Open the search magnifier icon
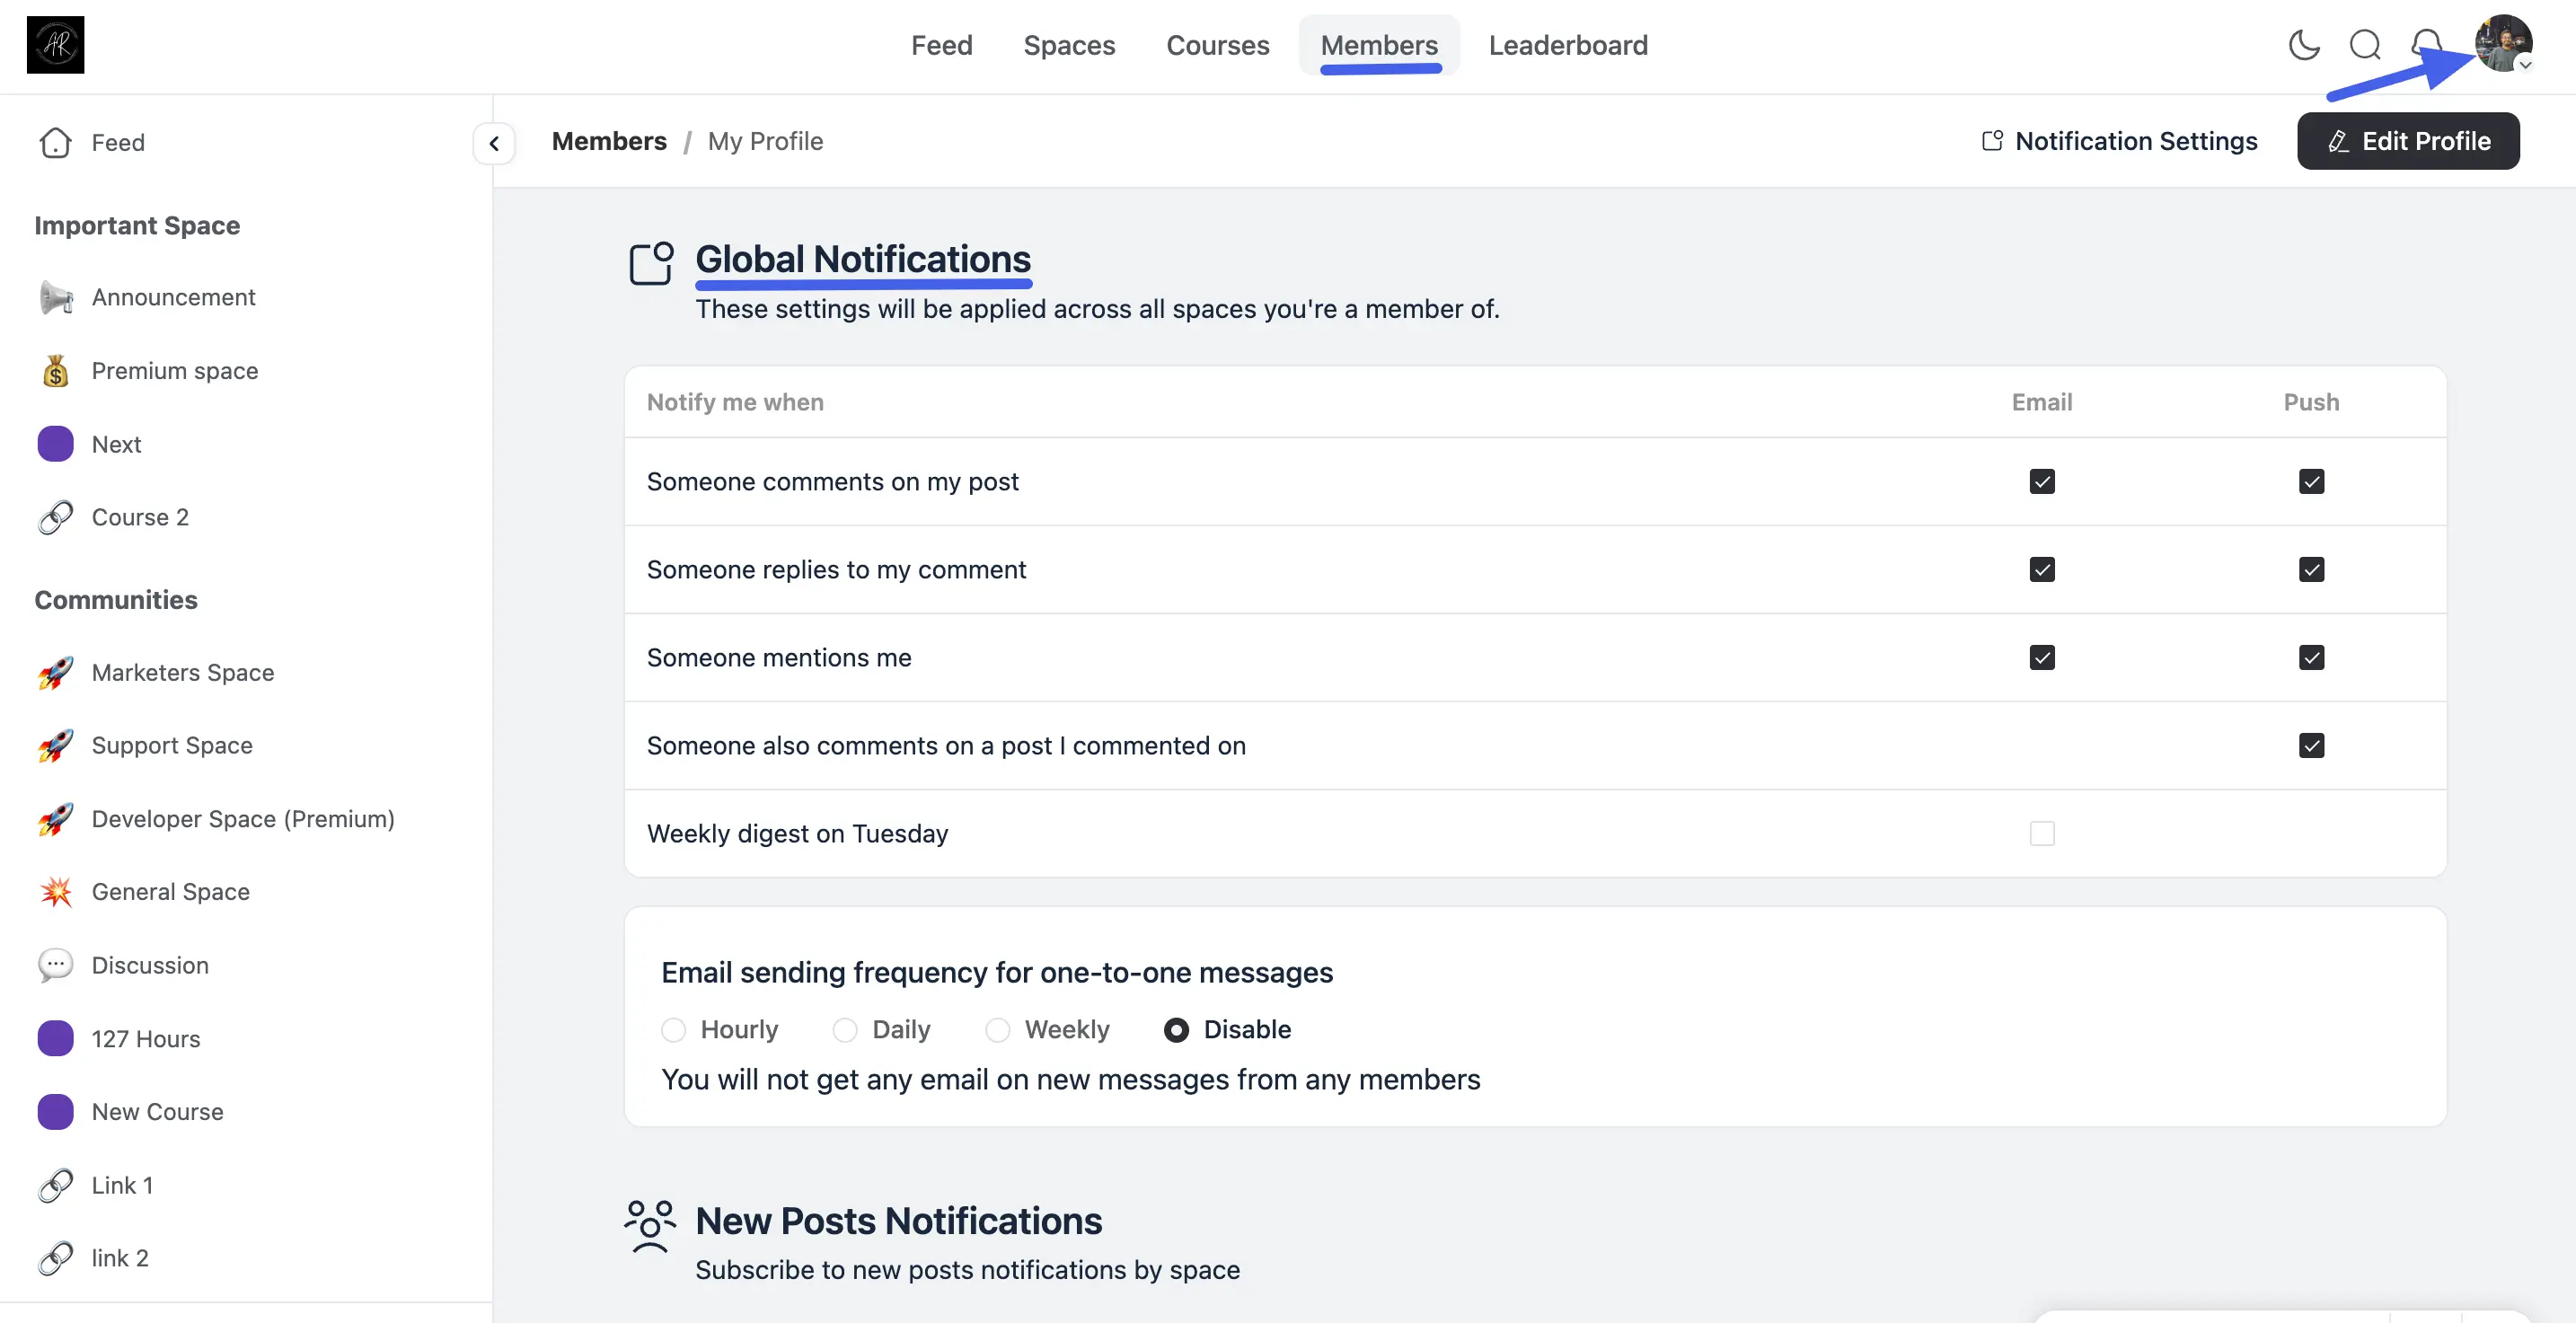 tap(2365, 45)
